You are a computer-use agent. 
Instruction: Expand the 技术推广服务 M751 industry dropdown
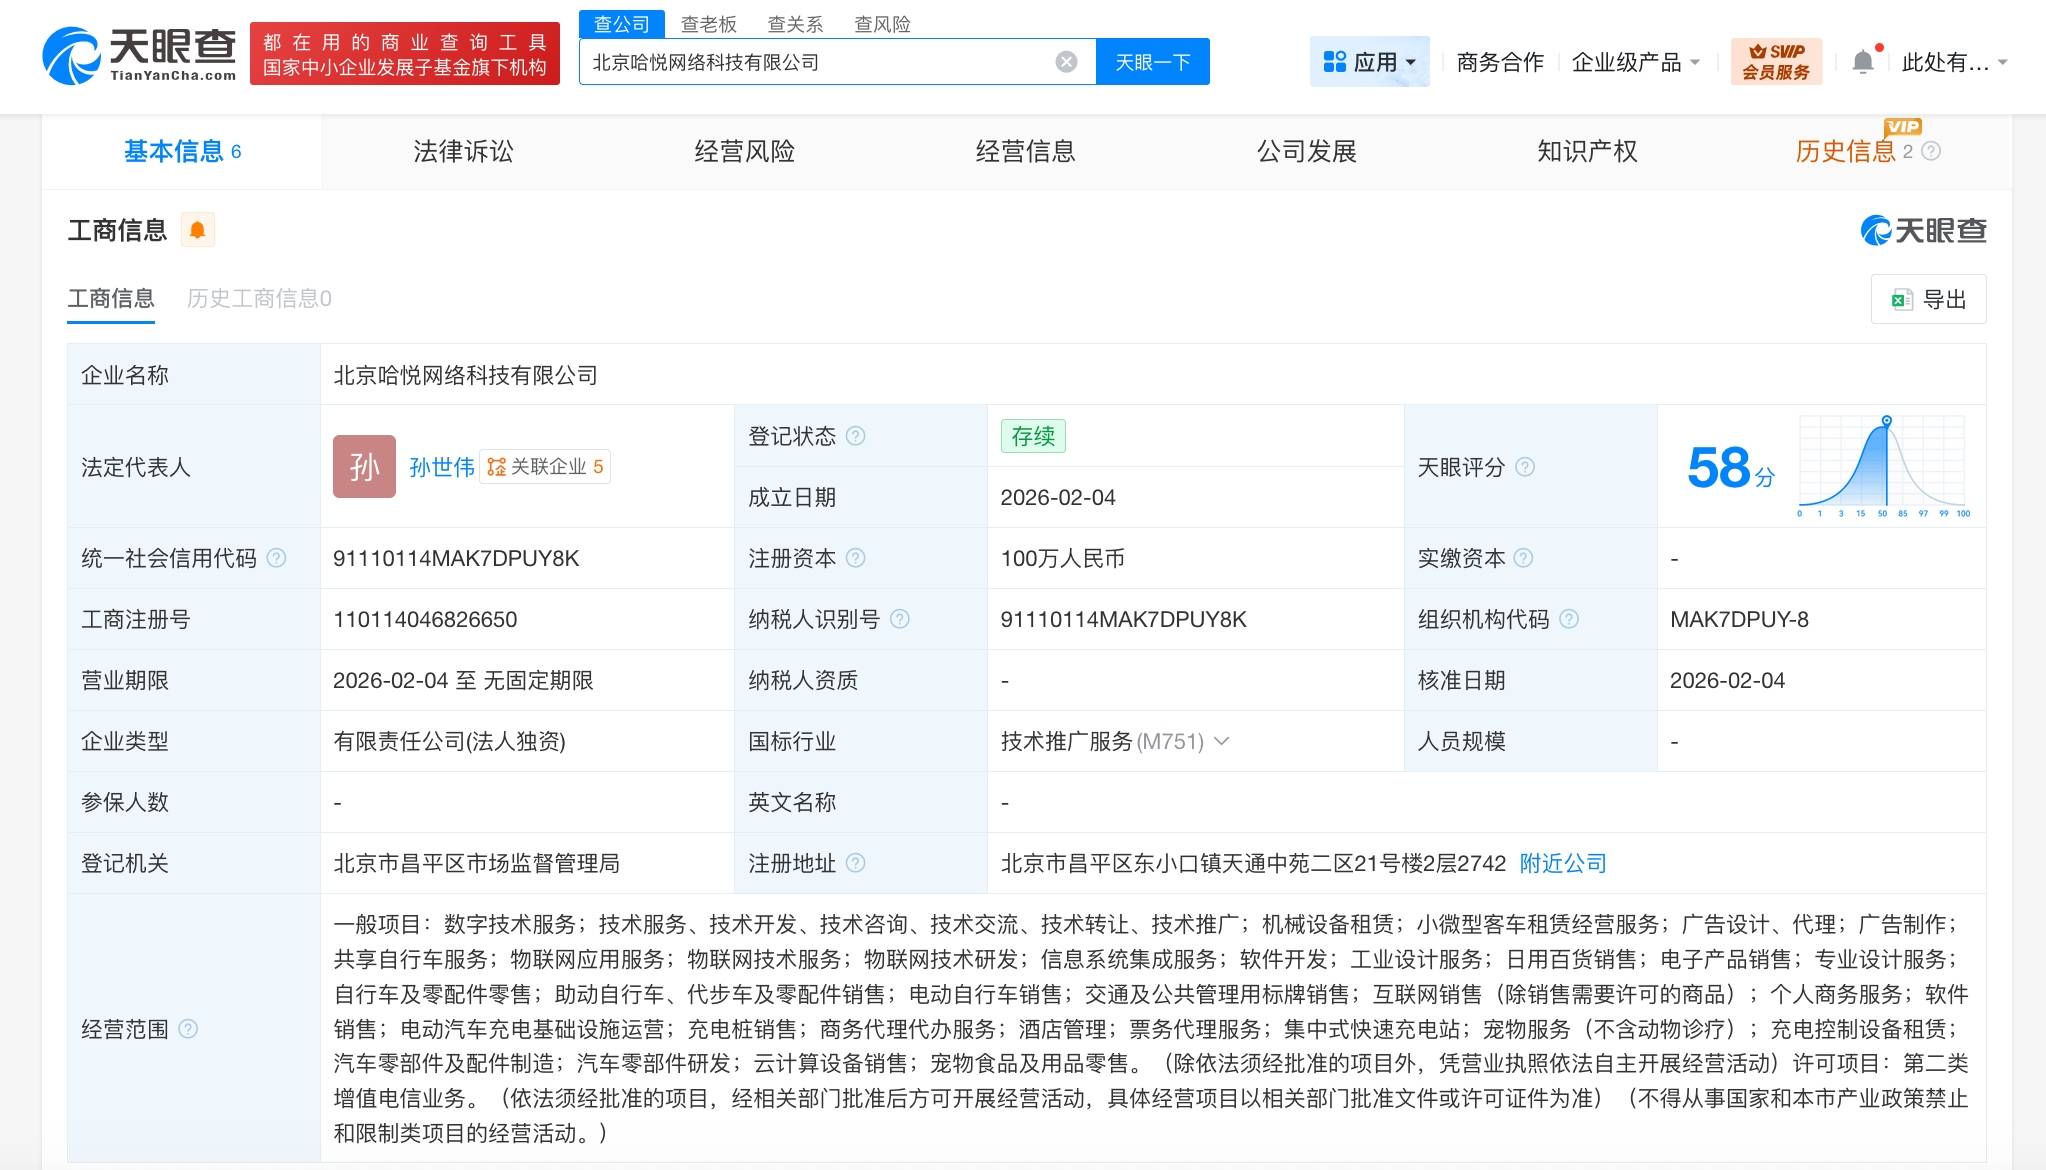[1222, 741]
